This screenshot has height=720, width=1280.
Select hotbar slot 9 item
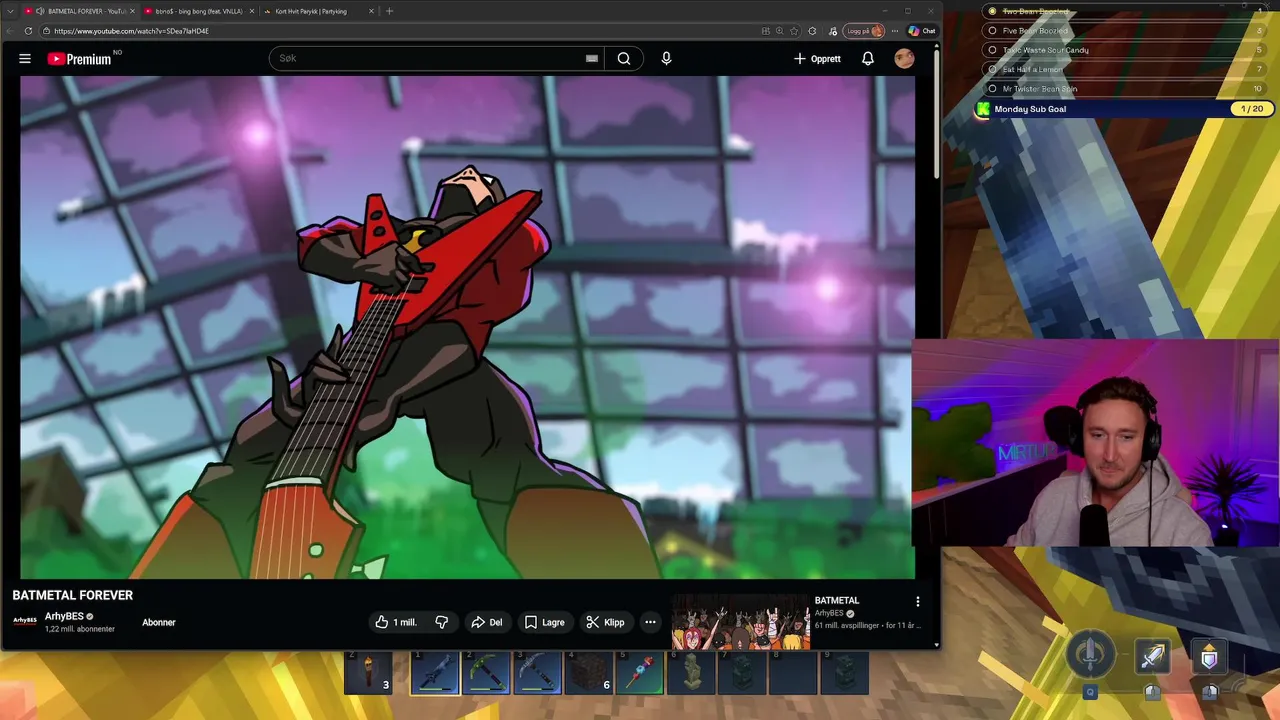(x=844, y=672)
